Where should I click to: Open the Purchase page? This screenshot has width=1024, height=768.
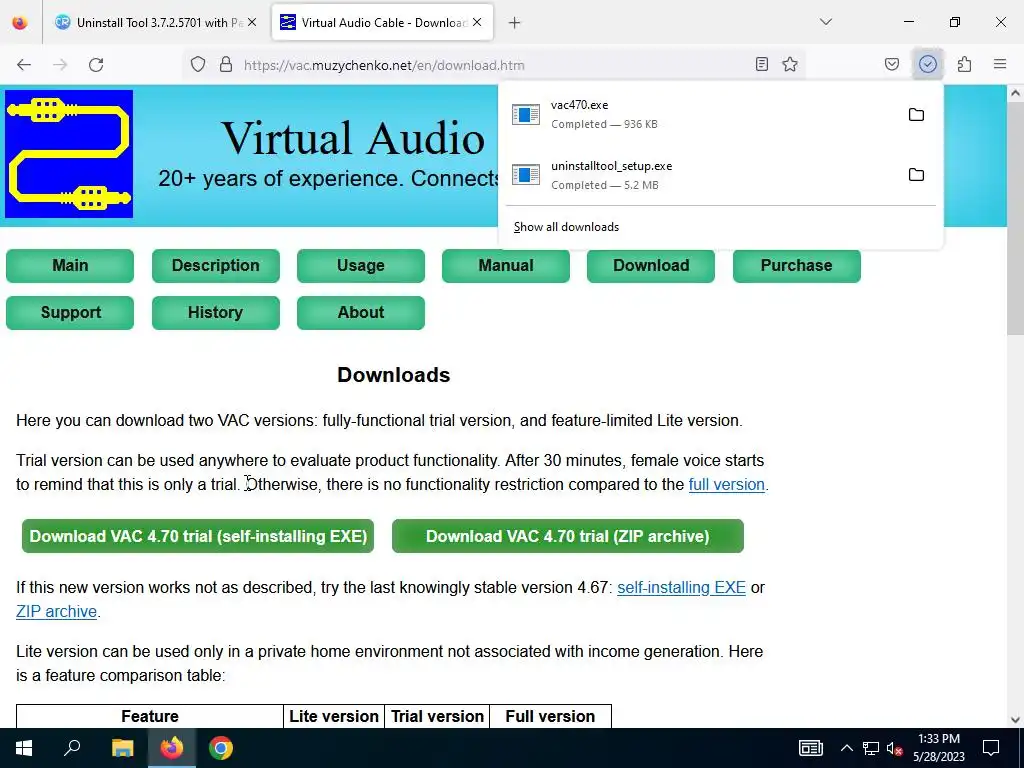(797, 266)
